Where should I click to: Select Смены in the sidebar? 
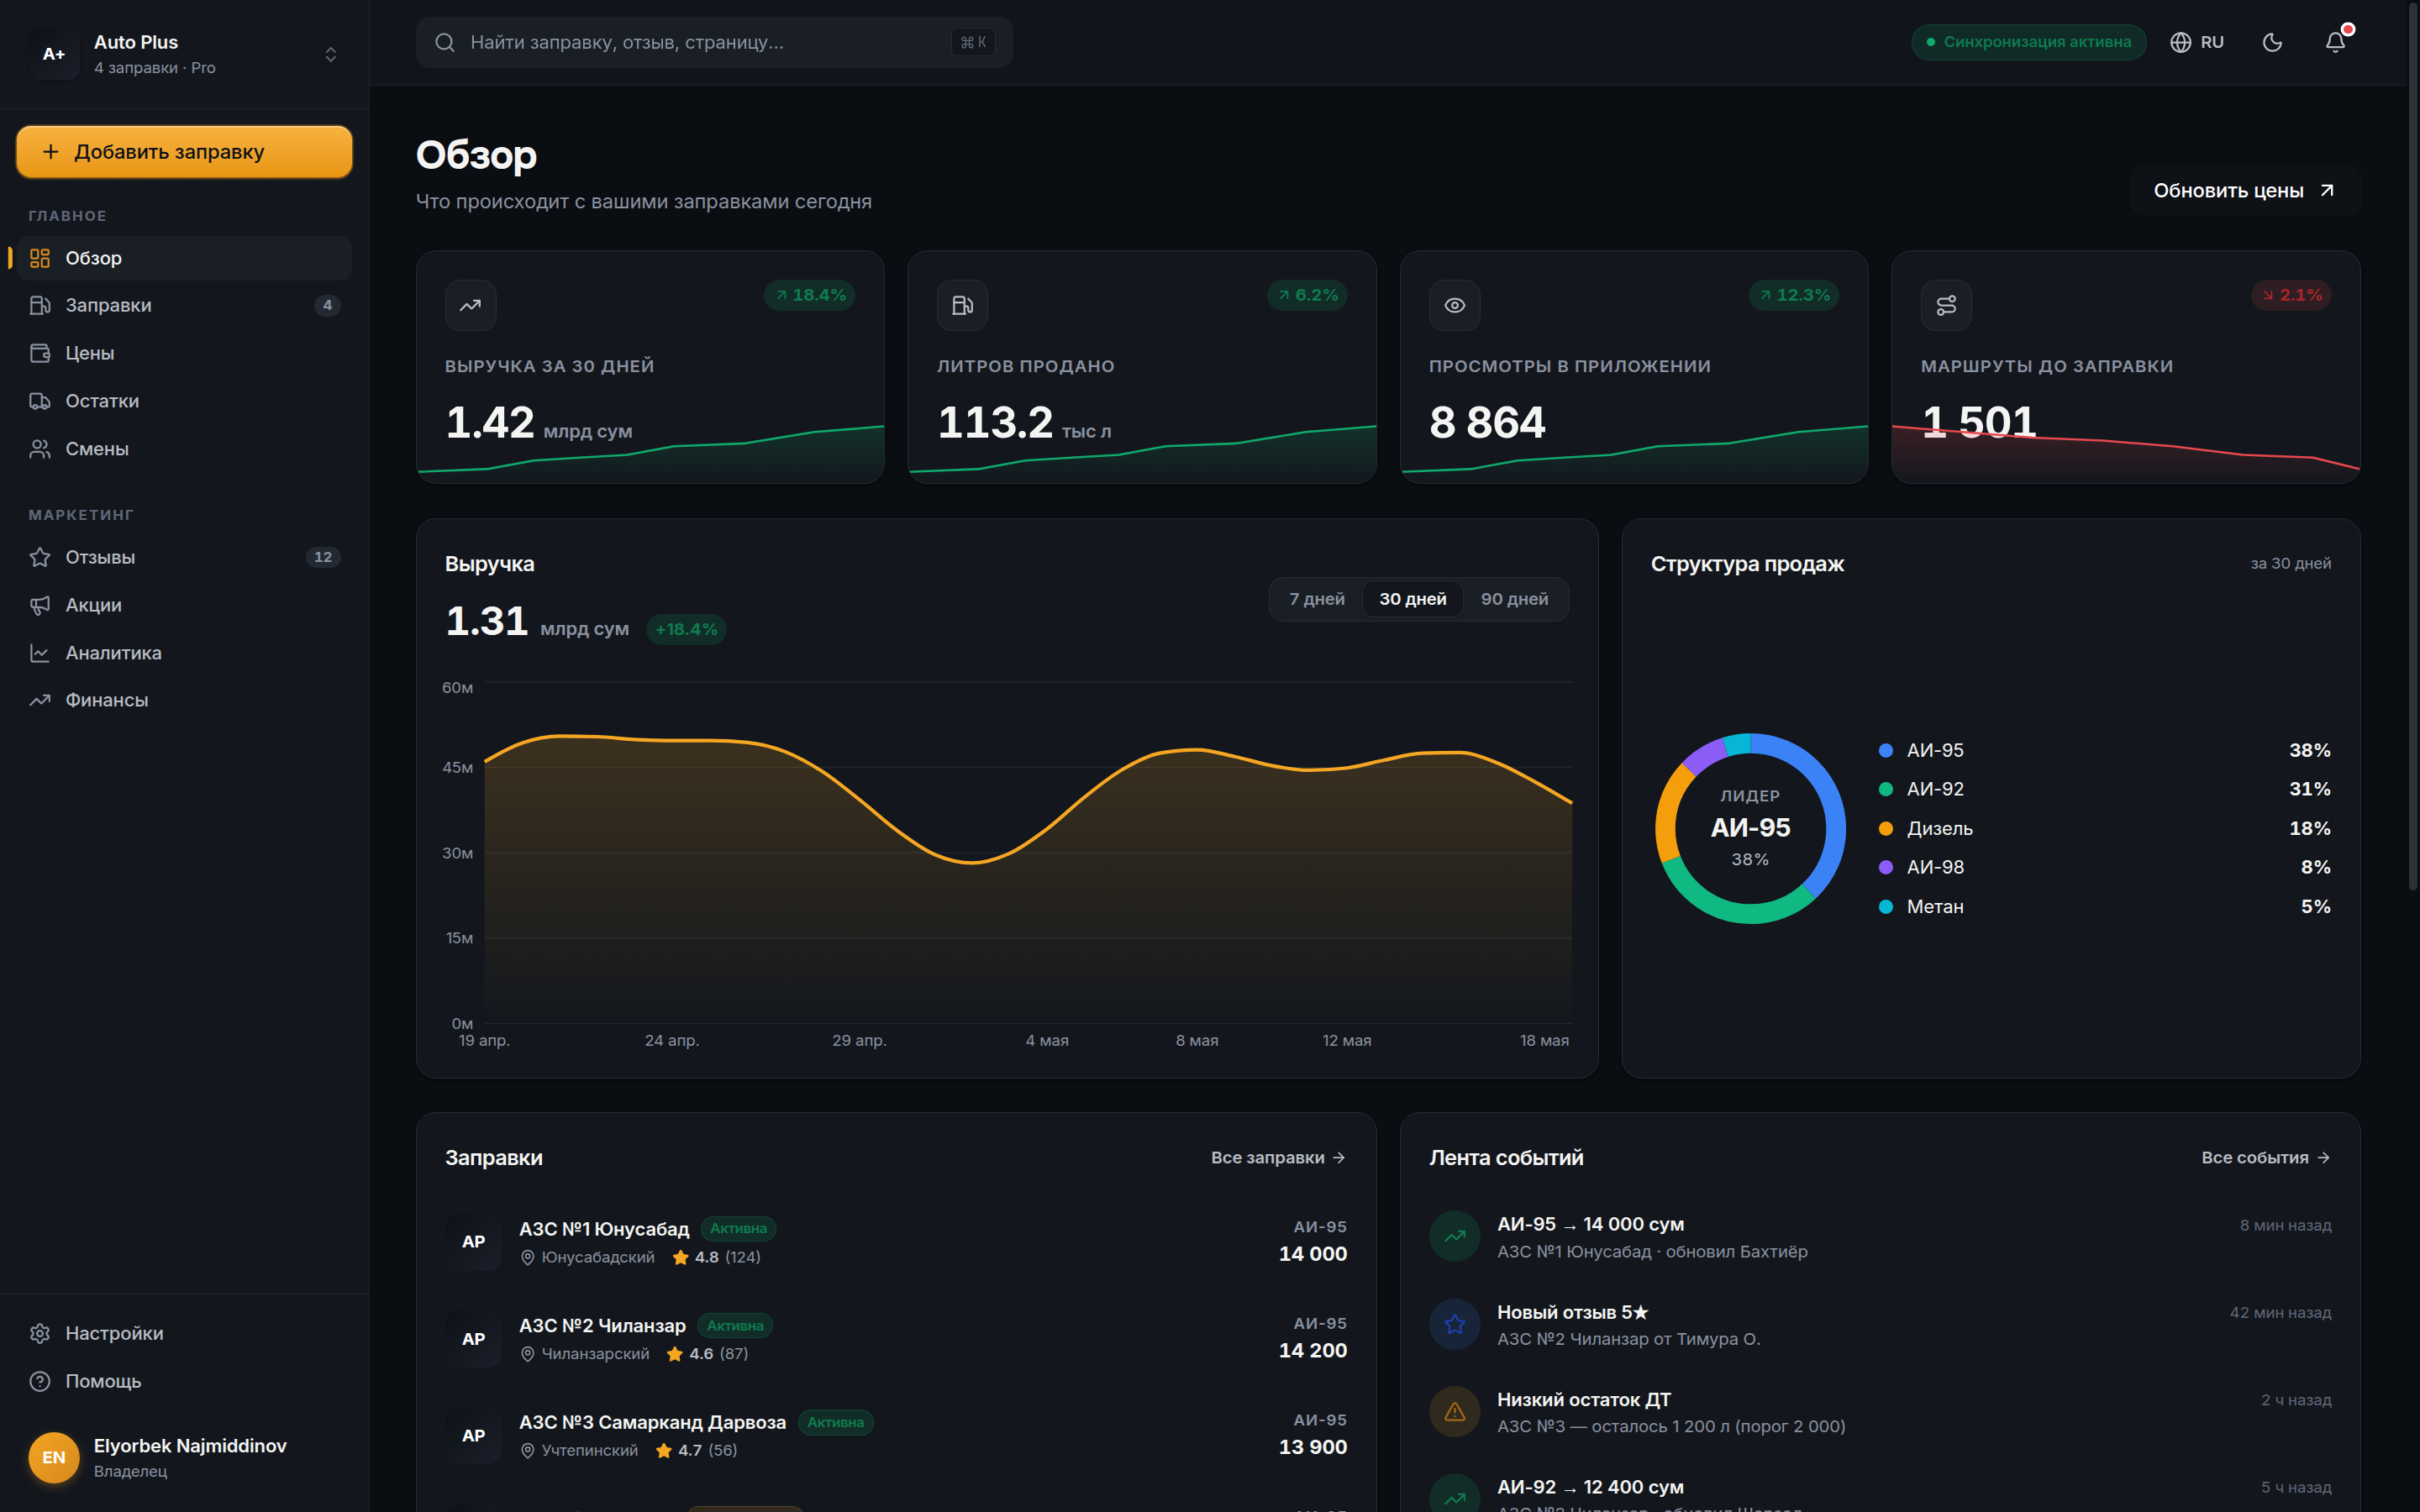click(x=184, y=449)
